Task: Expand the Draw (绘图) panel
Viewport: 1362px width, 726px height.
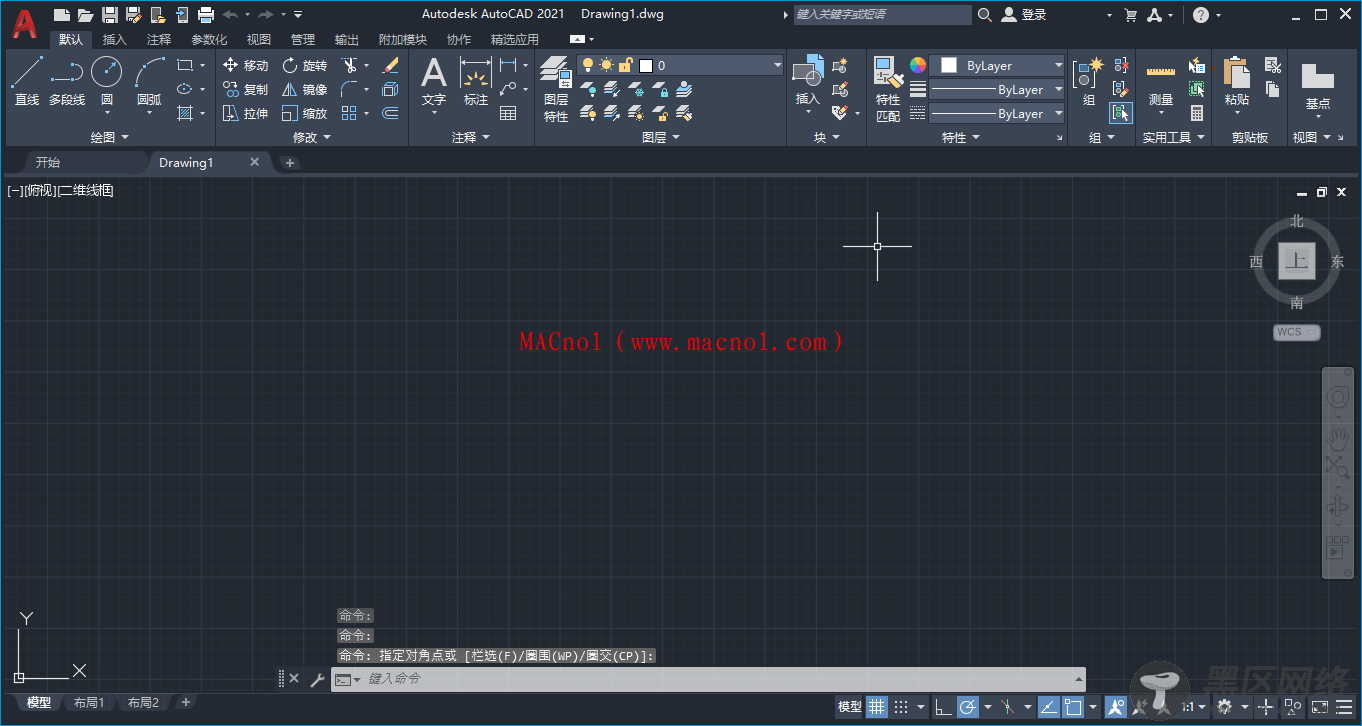Action: [110, 137]
